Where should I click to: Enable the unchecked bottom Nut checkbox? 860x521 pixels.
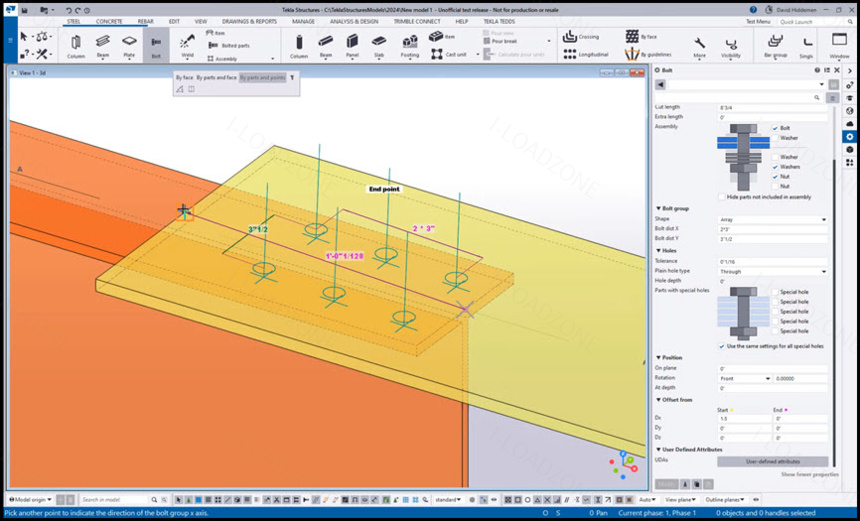point(776,186)
